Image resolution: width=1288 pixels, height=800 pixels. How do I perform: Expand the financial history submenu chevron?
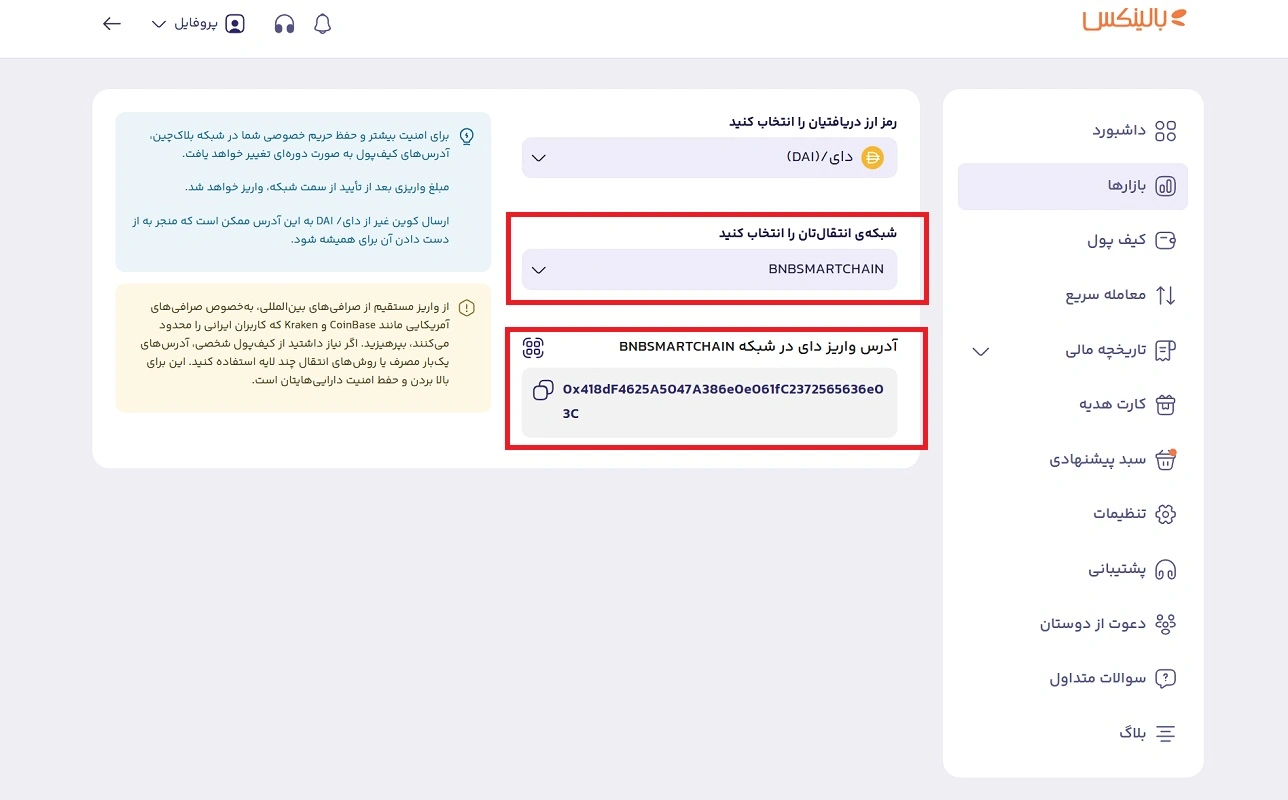click(981, 351)
